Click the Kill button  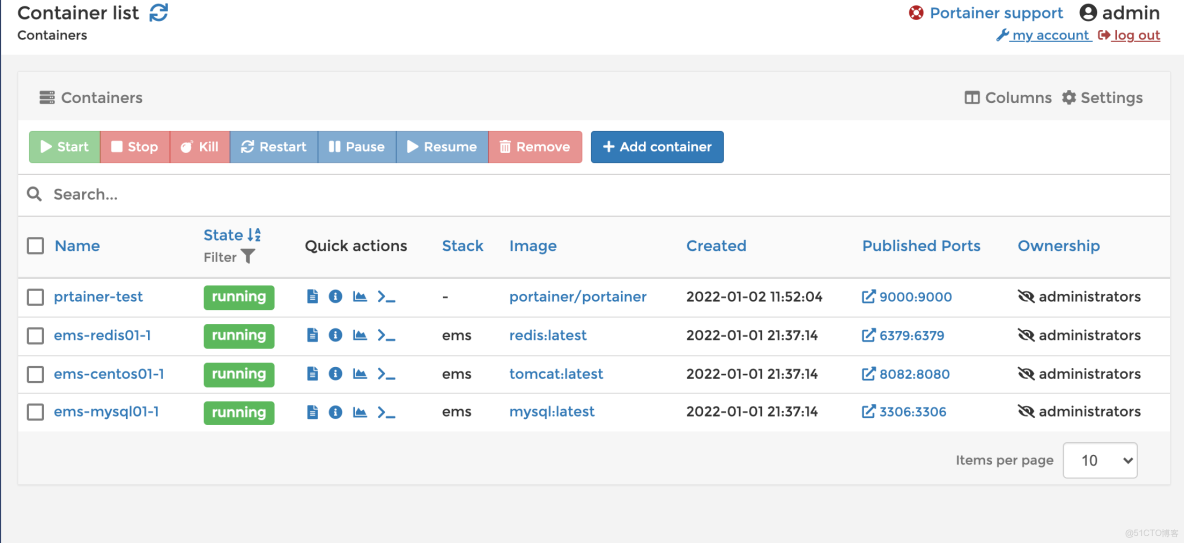pos(199,147)
